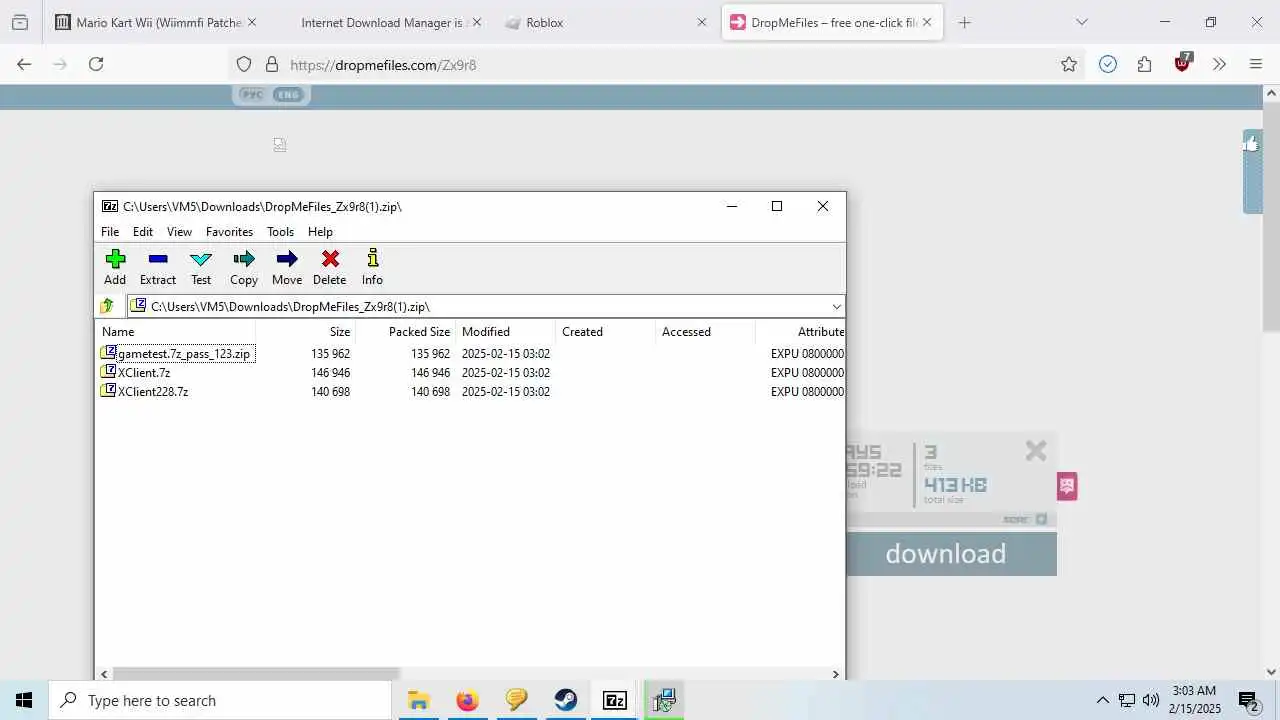1280x720 pixels.
Task: Close the DropMeFiles file info panel
Action: coord(1036,451)
